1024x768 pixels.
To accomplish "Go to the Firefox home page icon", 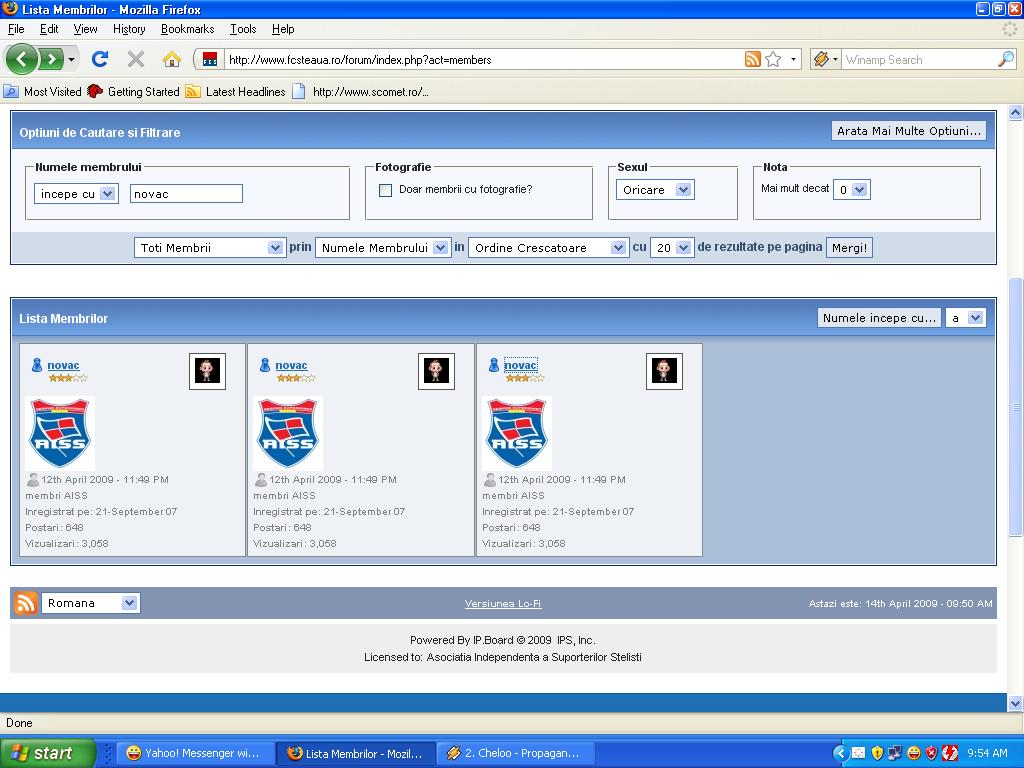I will pyautogui.click(x=172, y=59).
